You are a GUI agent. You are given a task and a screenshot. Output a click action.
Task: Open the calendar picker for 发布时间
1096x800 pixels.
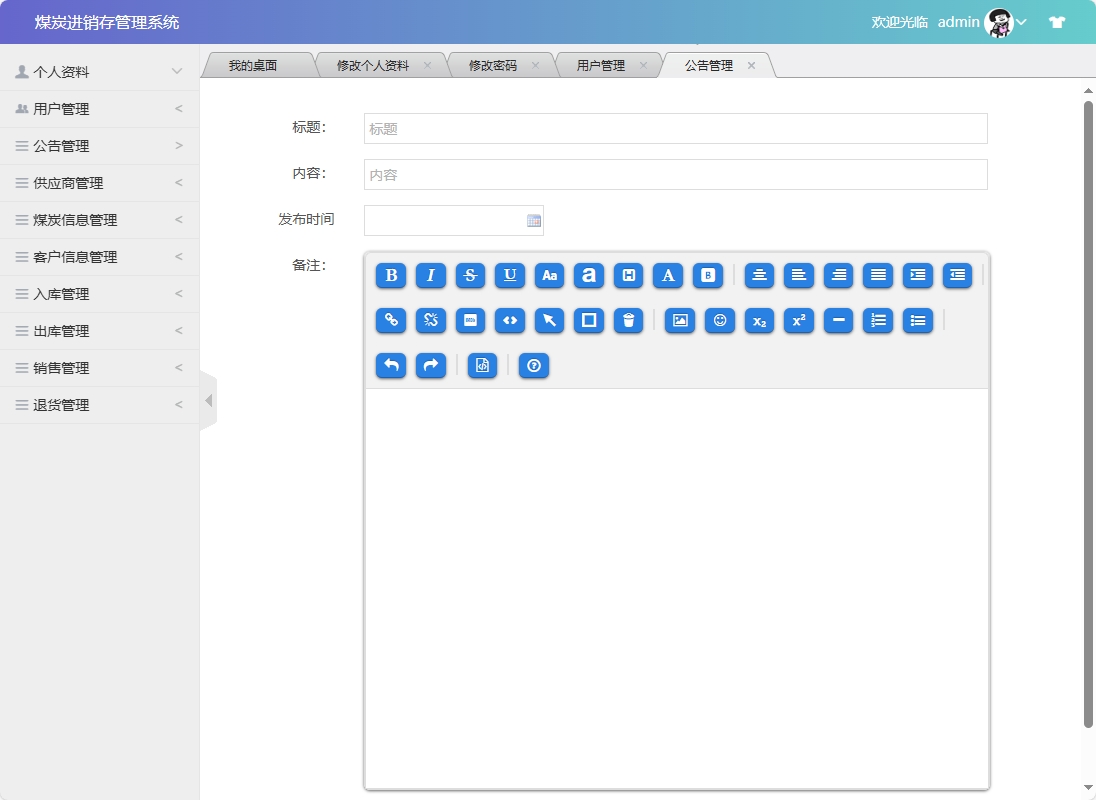533,220
